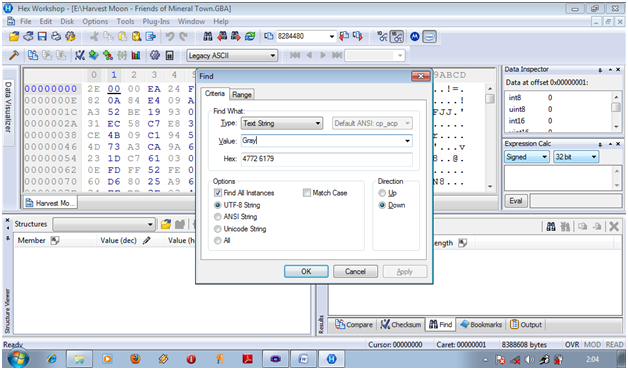Click offset row 00000038
The image size is (628, 370).
[50, 135]
